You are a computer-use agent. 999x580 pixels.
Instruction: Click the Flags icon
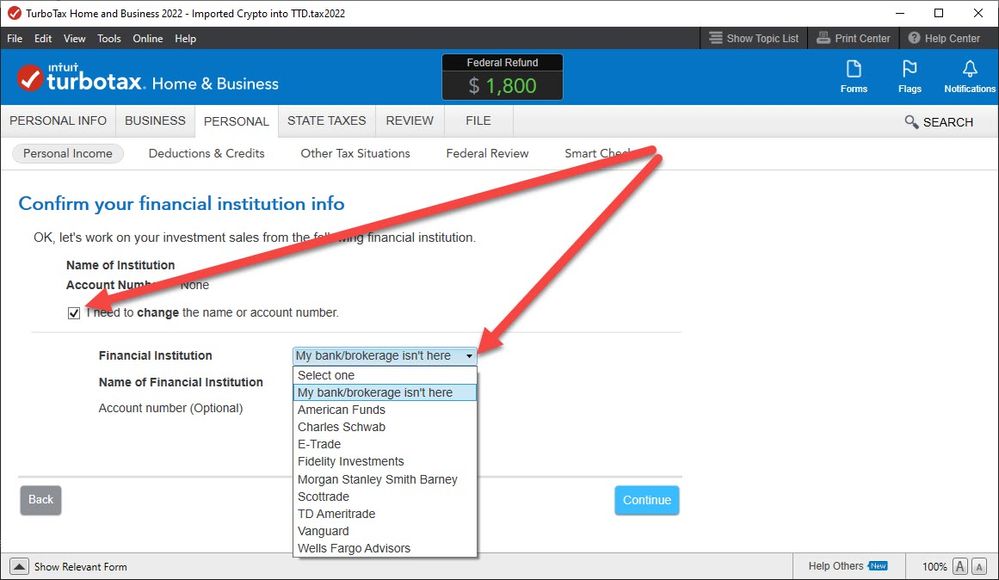pos(909,76)
